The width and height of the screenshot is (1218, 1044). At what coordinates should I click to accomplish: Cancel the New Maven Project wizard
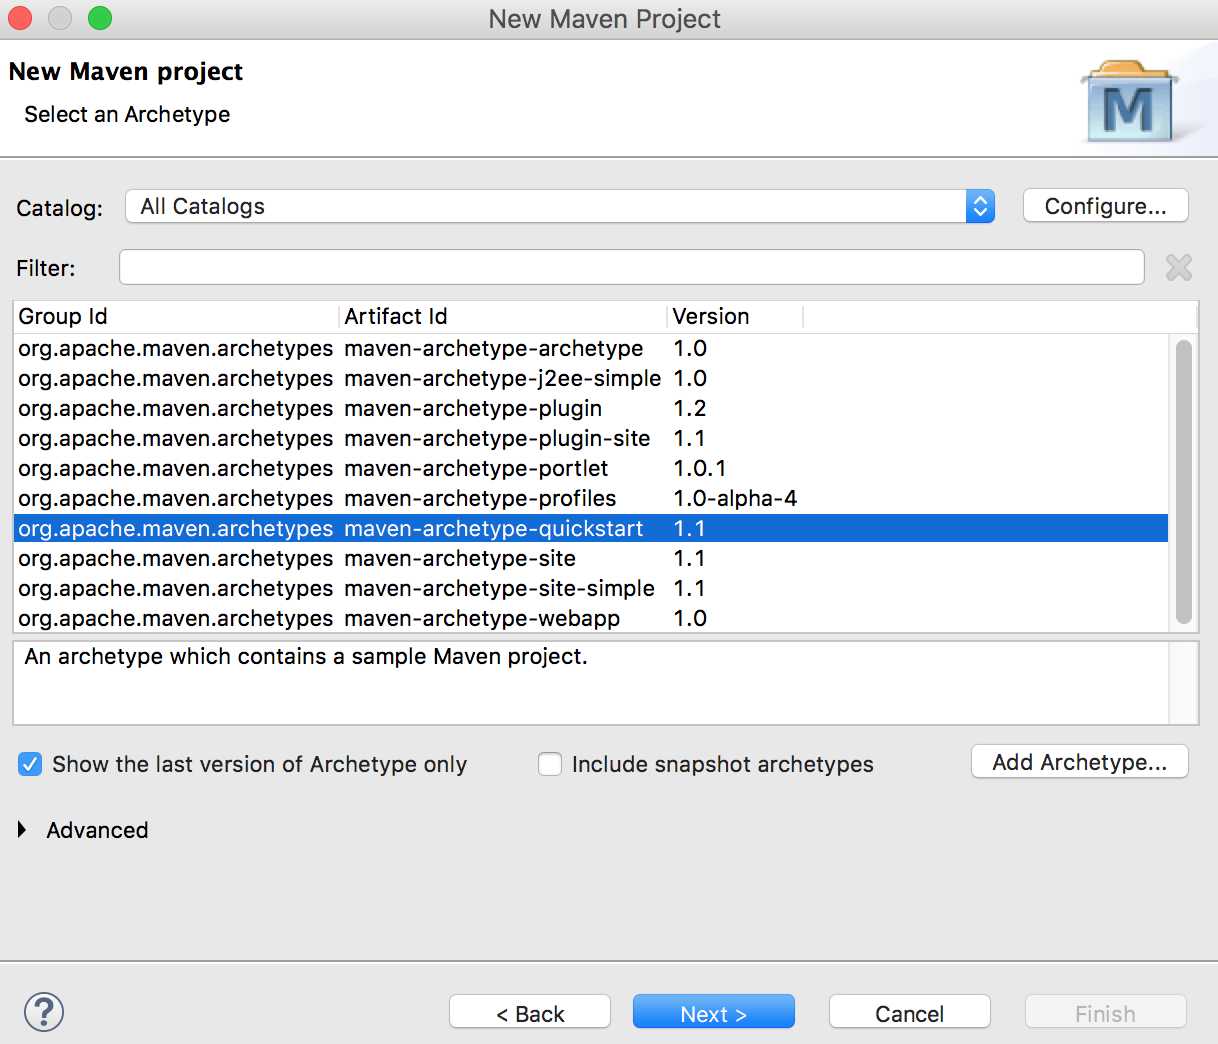pyautogui.click(x=910, y=1012)
